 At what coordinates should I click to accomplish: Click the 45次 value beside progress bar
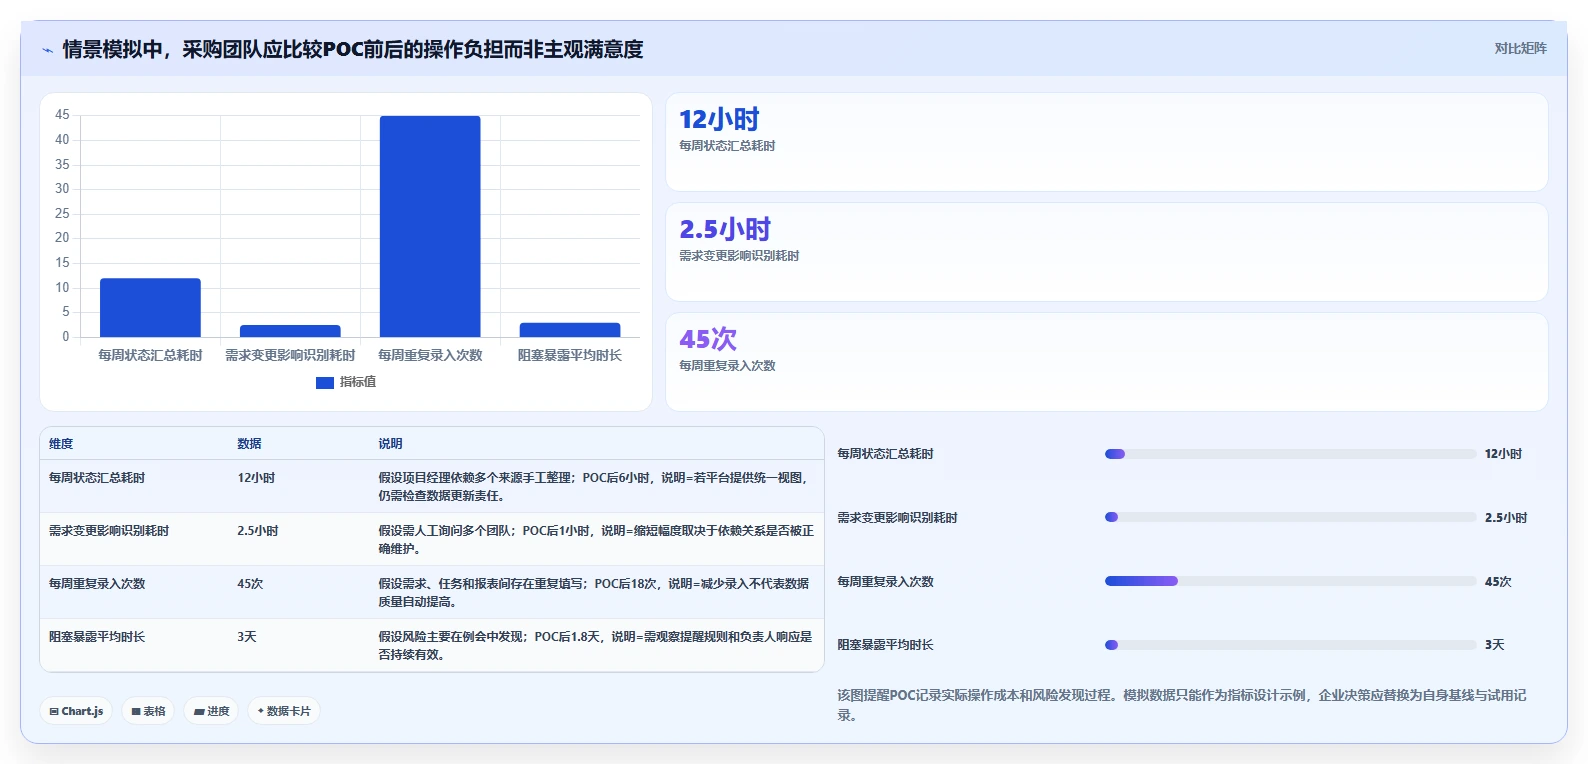coord(1498,582)
